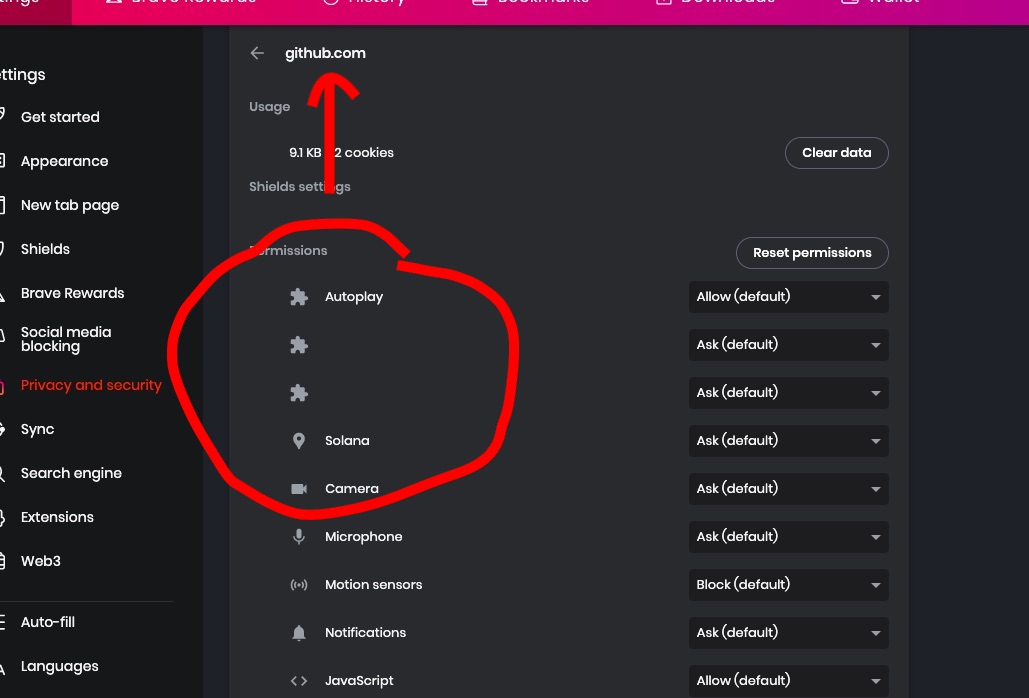The height and width of the screenshot is (698, 1029).
Task: Open Search engine settings
Action: click(x=71, y=473)
